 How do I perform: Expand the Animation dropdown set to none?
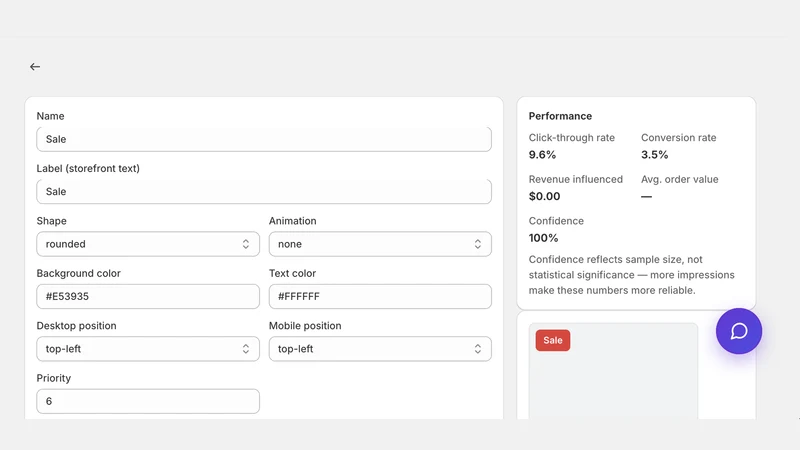click(x=380, y=244)
